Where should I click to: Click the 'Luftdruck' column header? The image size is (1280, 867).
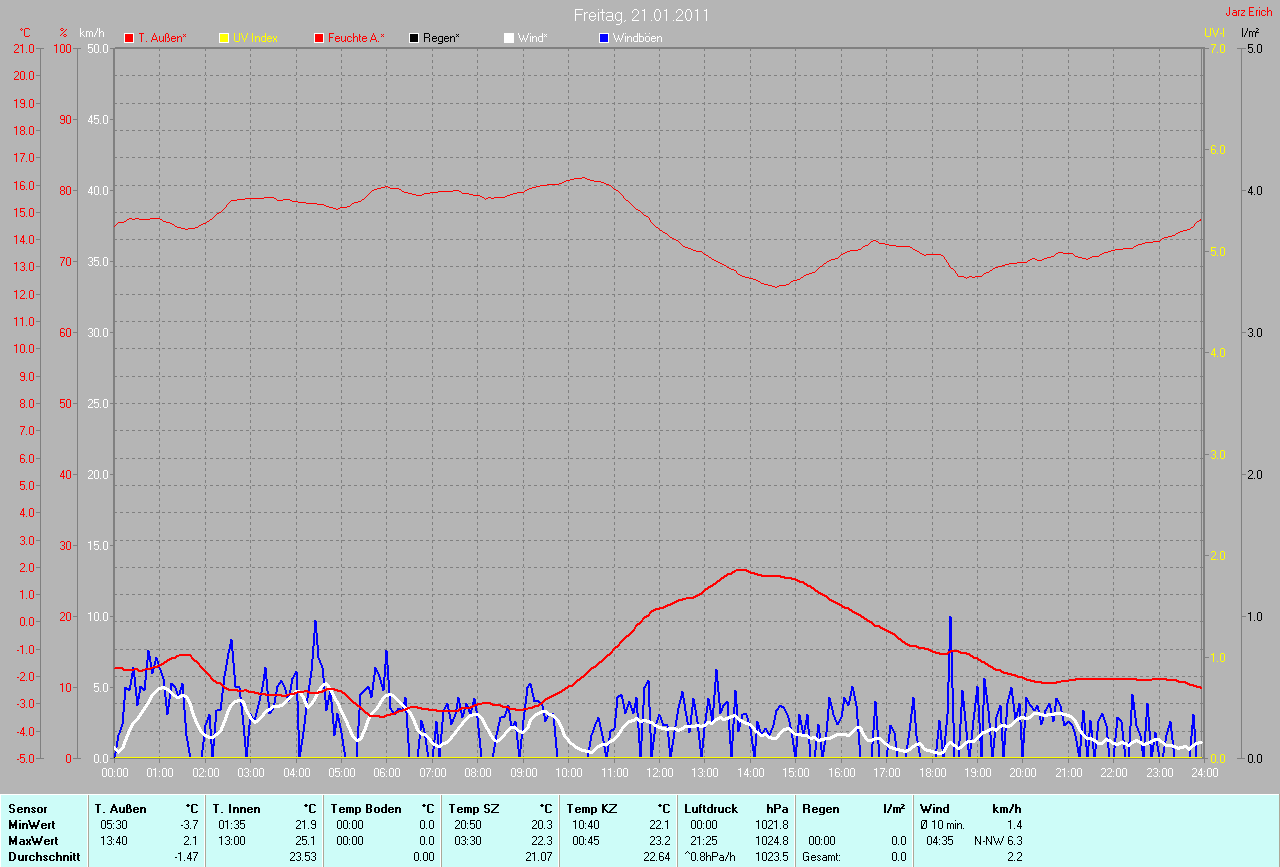[x=711, y=808]
